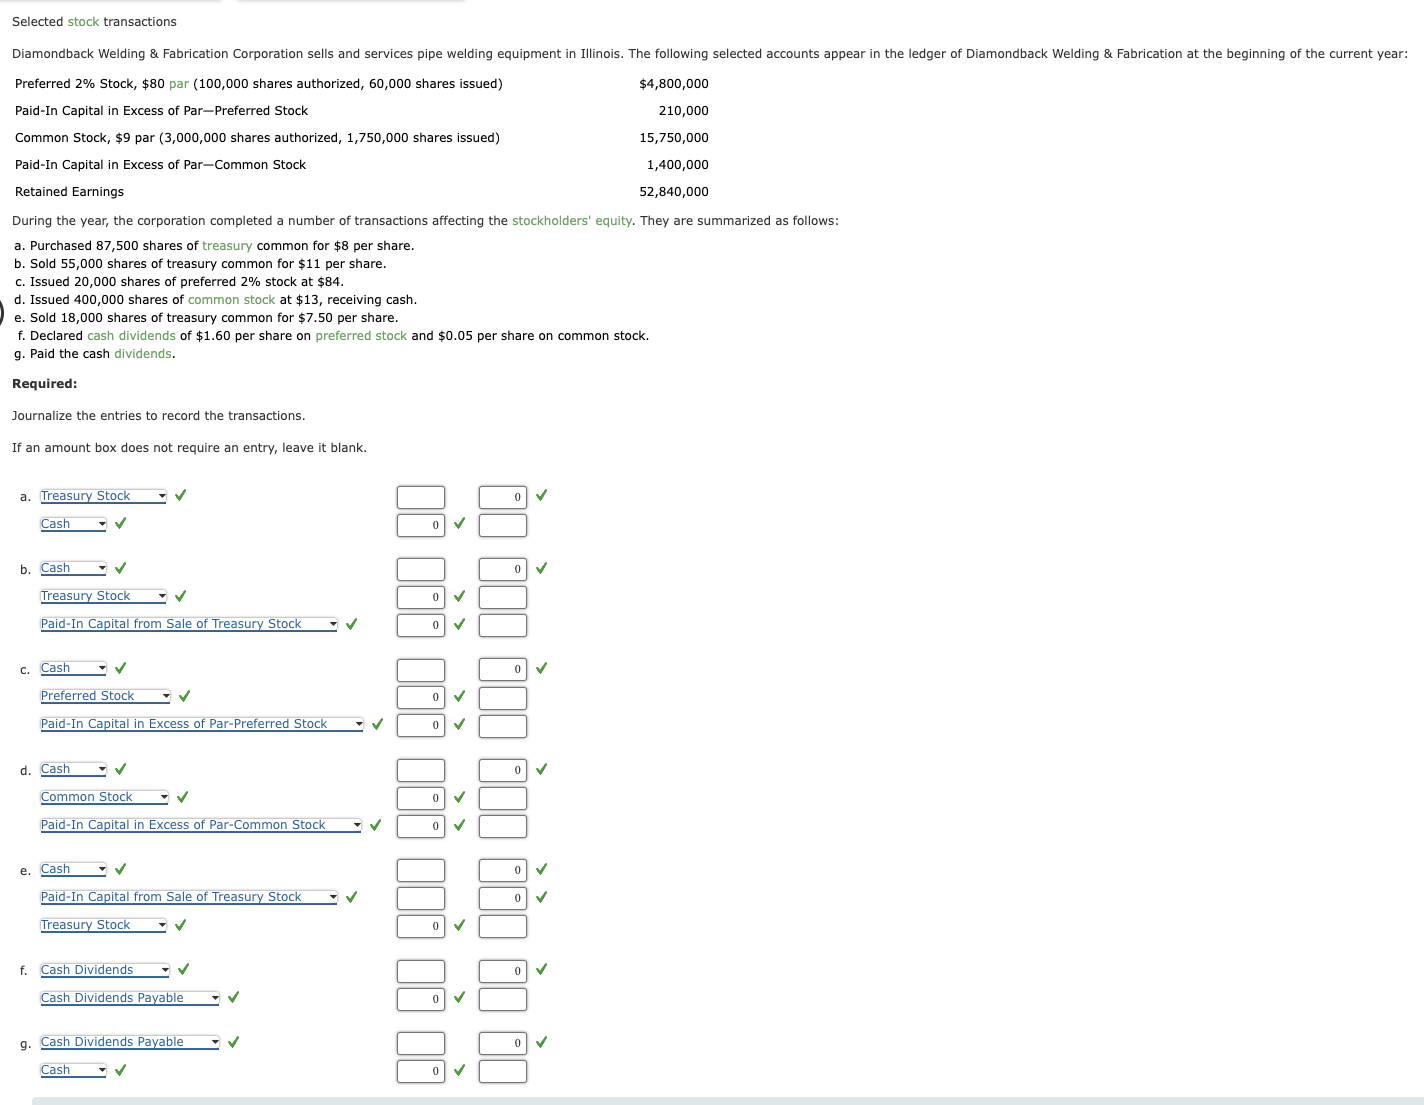
Task: Click debit box for entry g Cash Dividends Payable
Action: 421,1043
